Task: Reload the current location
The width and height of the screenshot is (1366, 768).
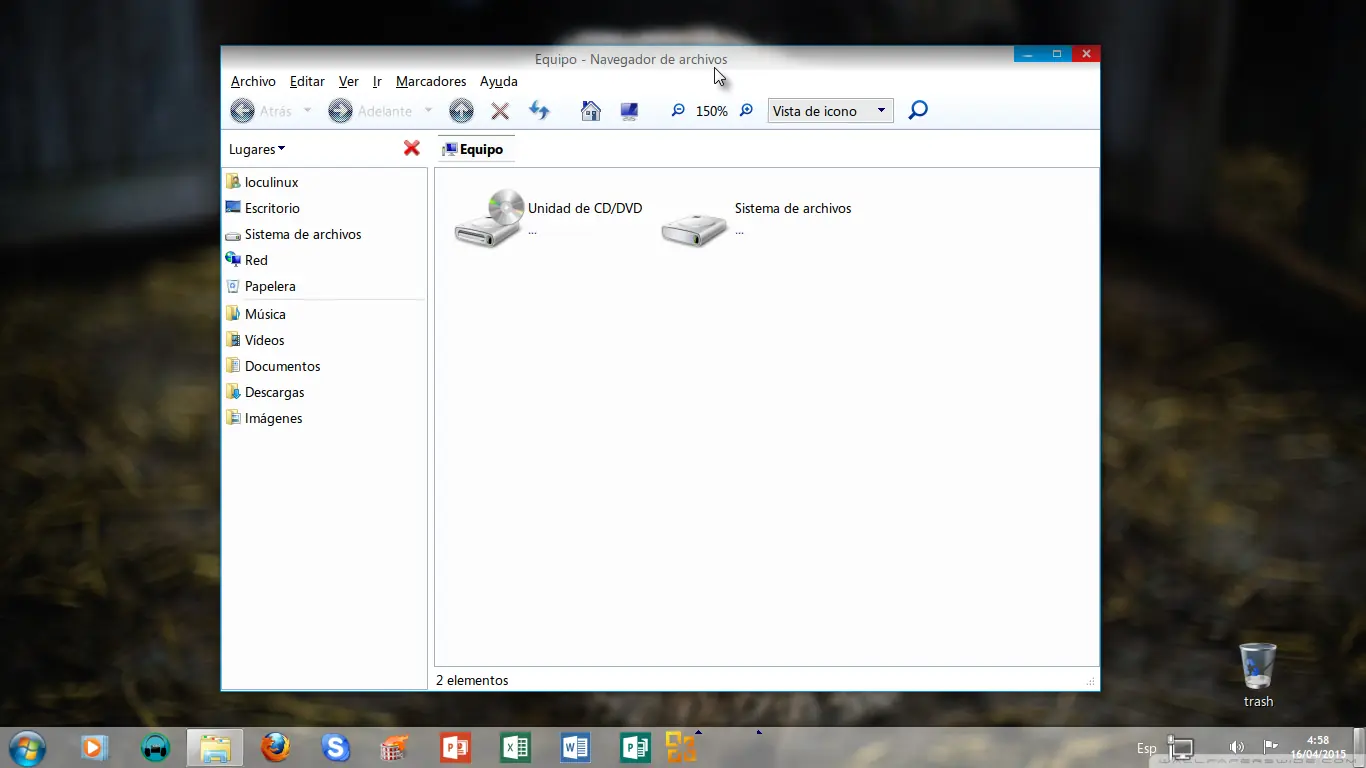Action: [539, 110]
